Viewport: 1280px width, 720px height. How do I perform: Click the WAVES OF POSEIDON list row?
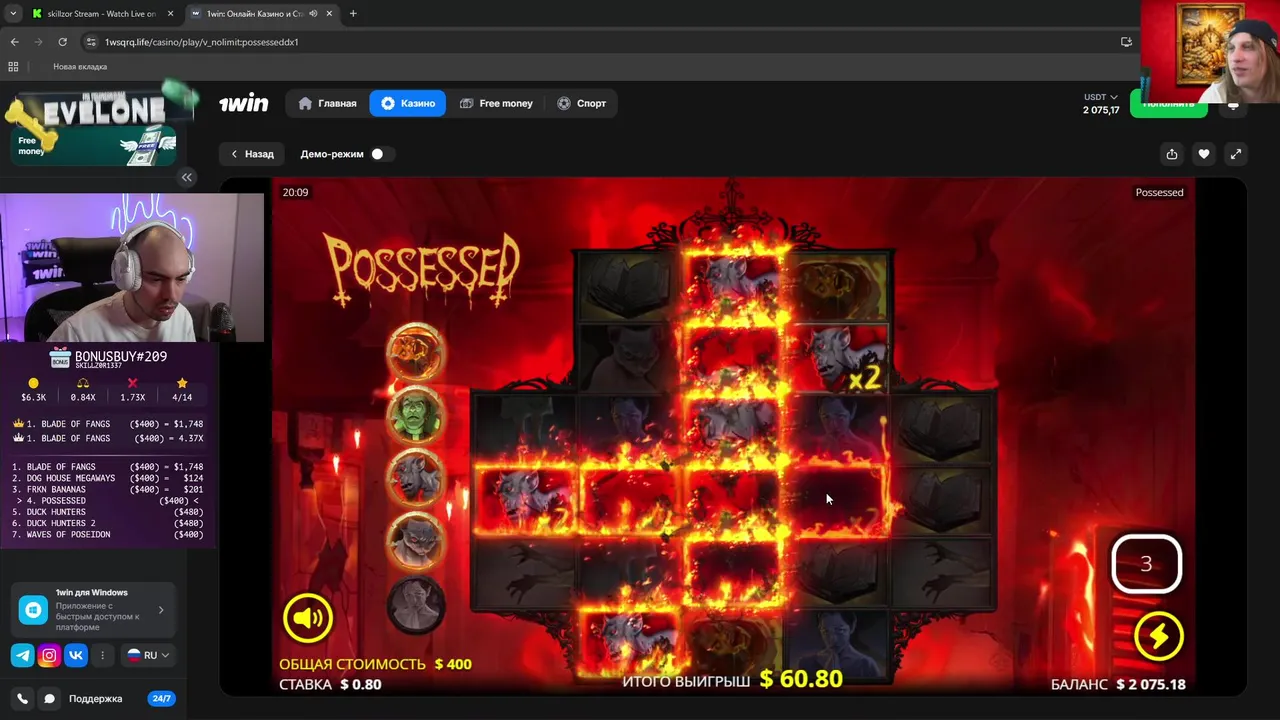[x=108, y=534]
